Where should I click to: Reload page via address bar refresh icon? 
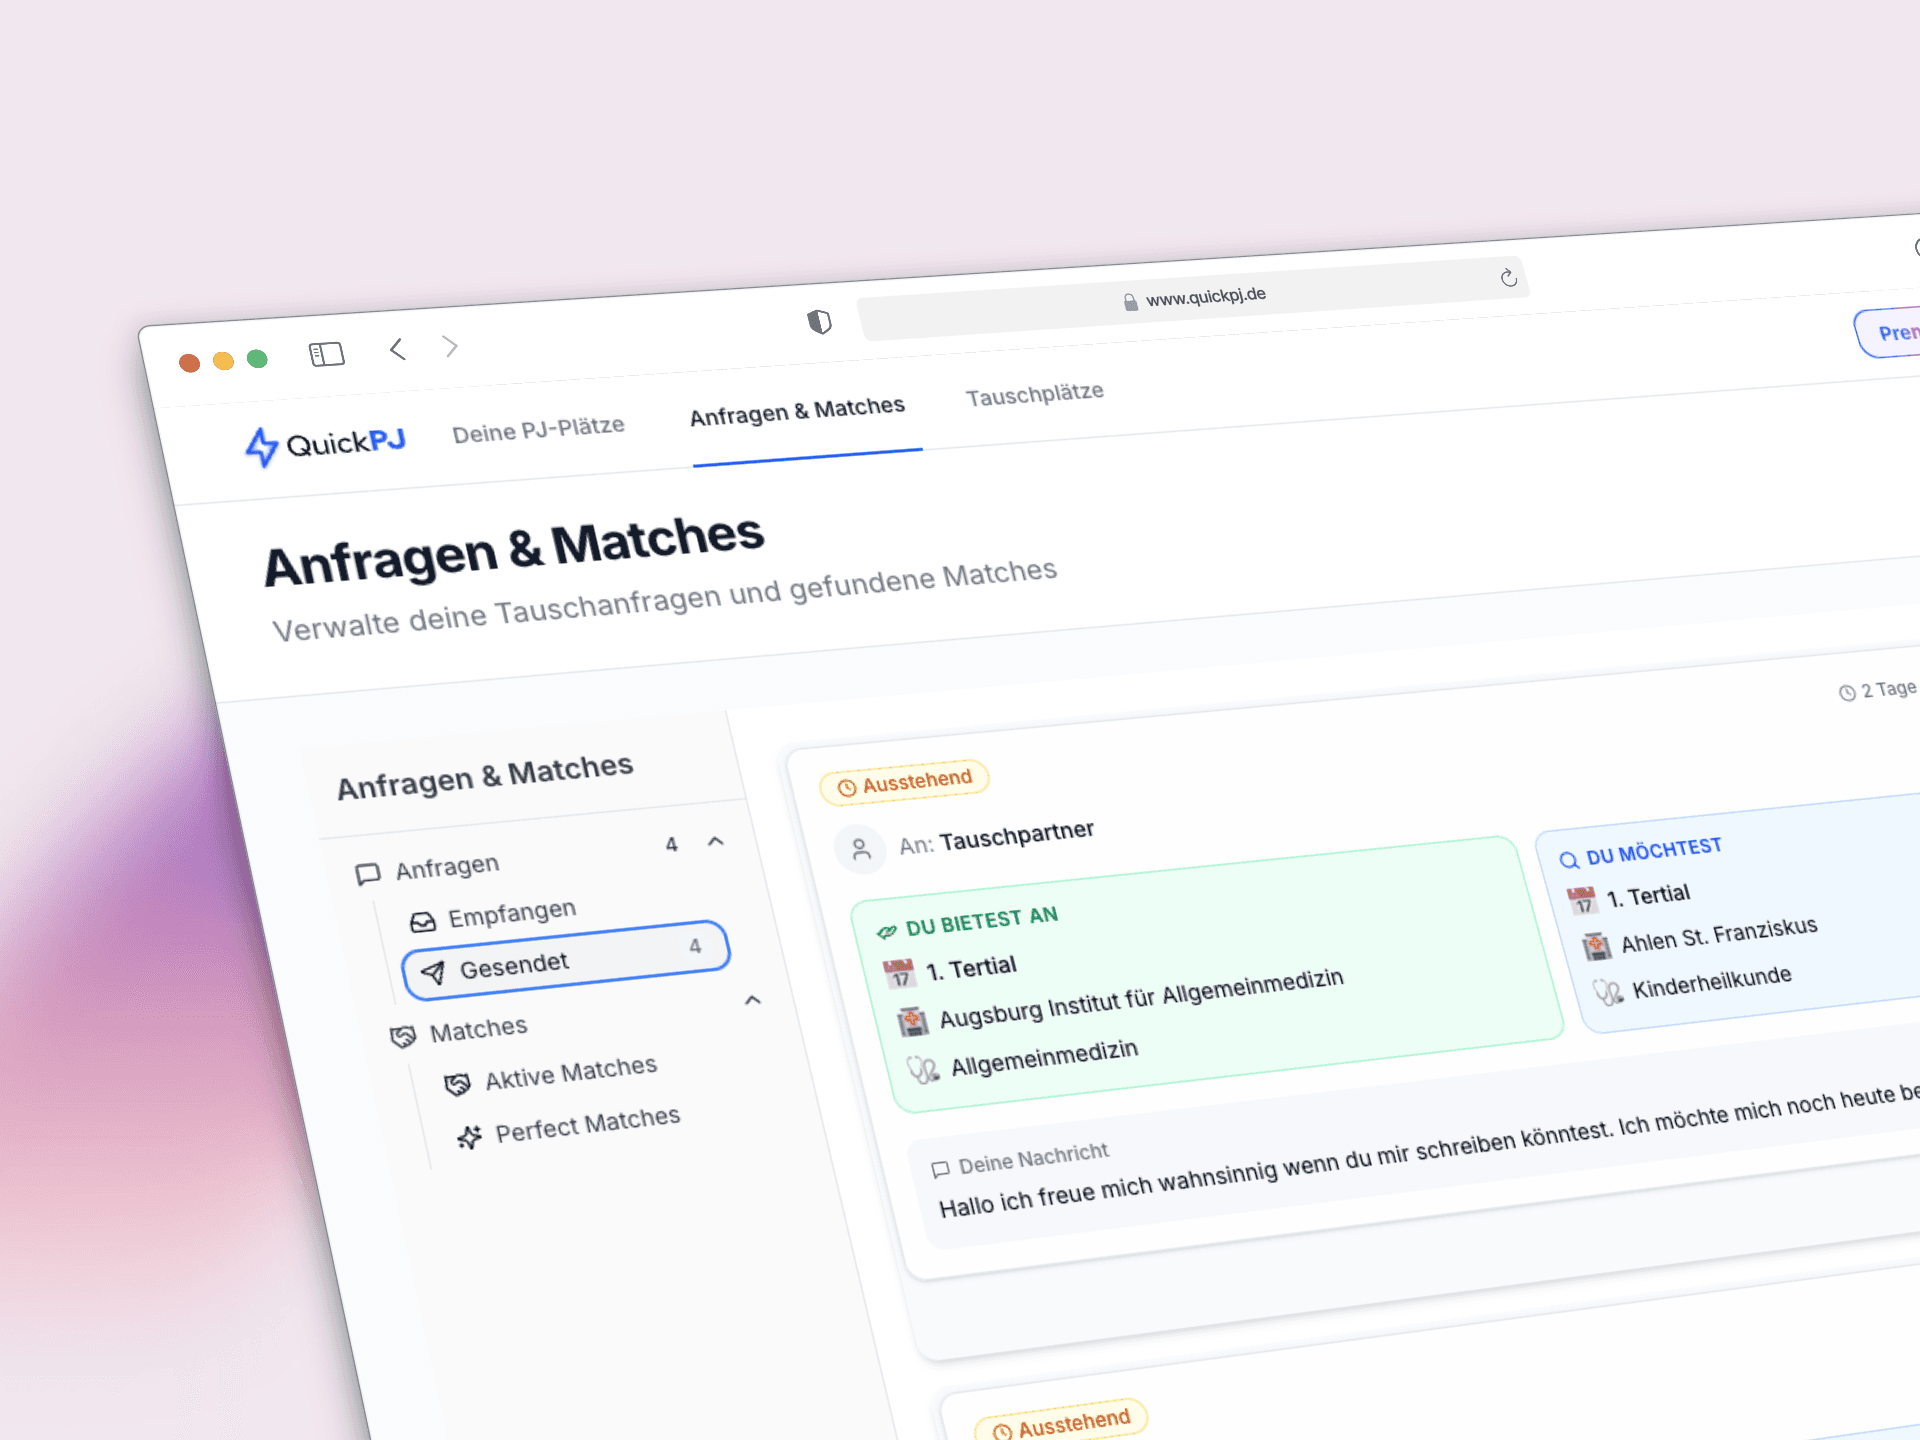tap(1508, 278)
